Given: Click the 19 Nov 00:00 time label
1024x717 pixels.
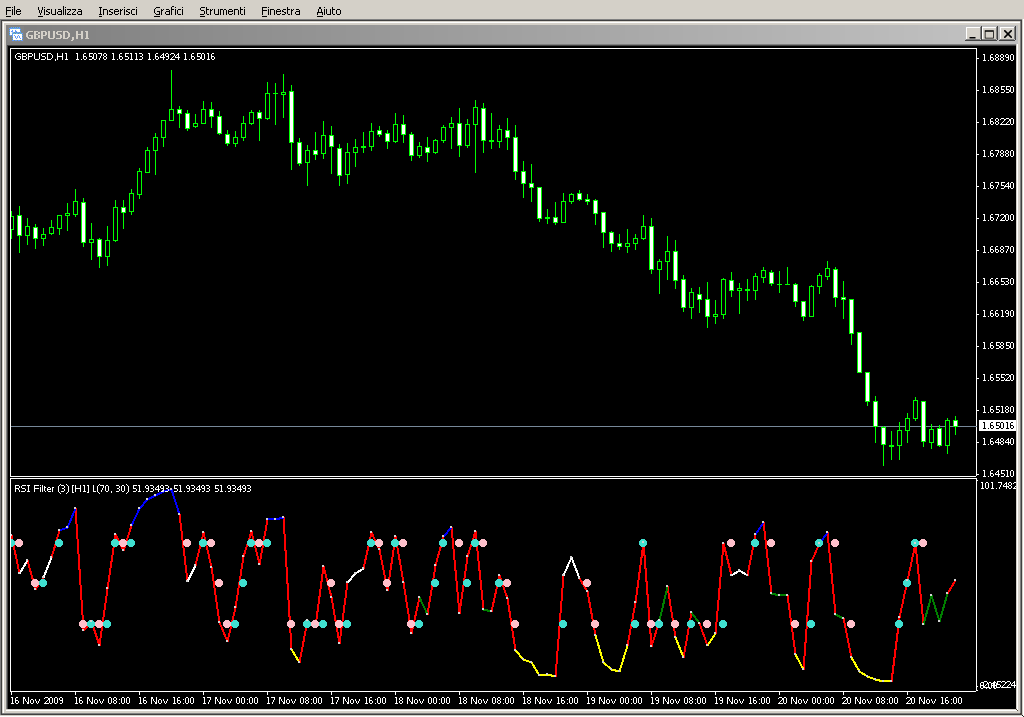Looking at the screenshot, I should pos(614,701).
